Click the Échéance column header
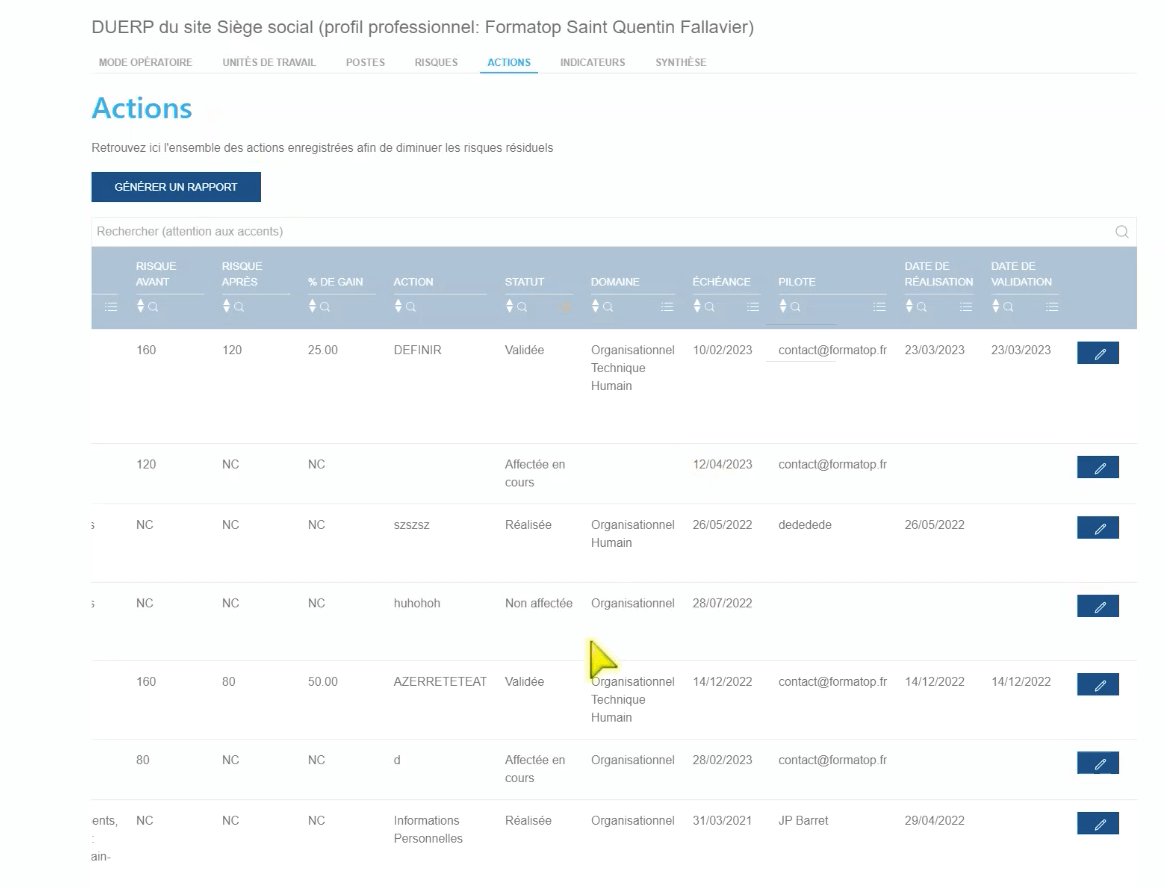Image resolution: width=1165 pixels, height=887 pixels. pos(721,282)
